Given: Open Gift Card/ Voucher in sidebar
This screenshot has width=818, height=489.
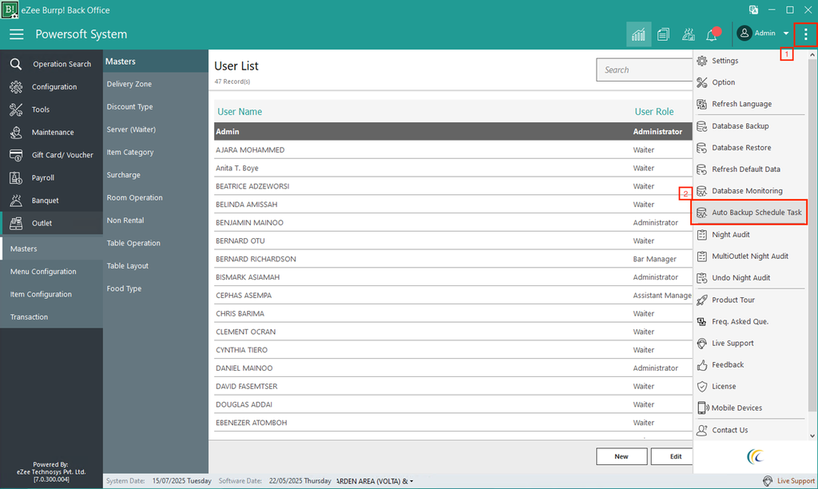Looking at the screenshot, I should [62, 155].
